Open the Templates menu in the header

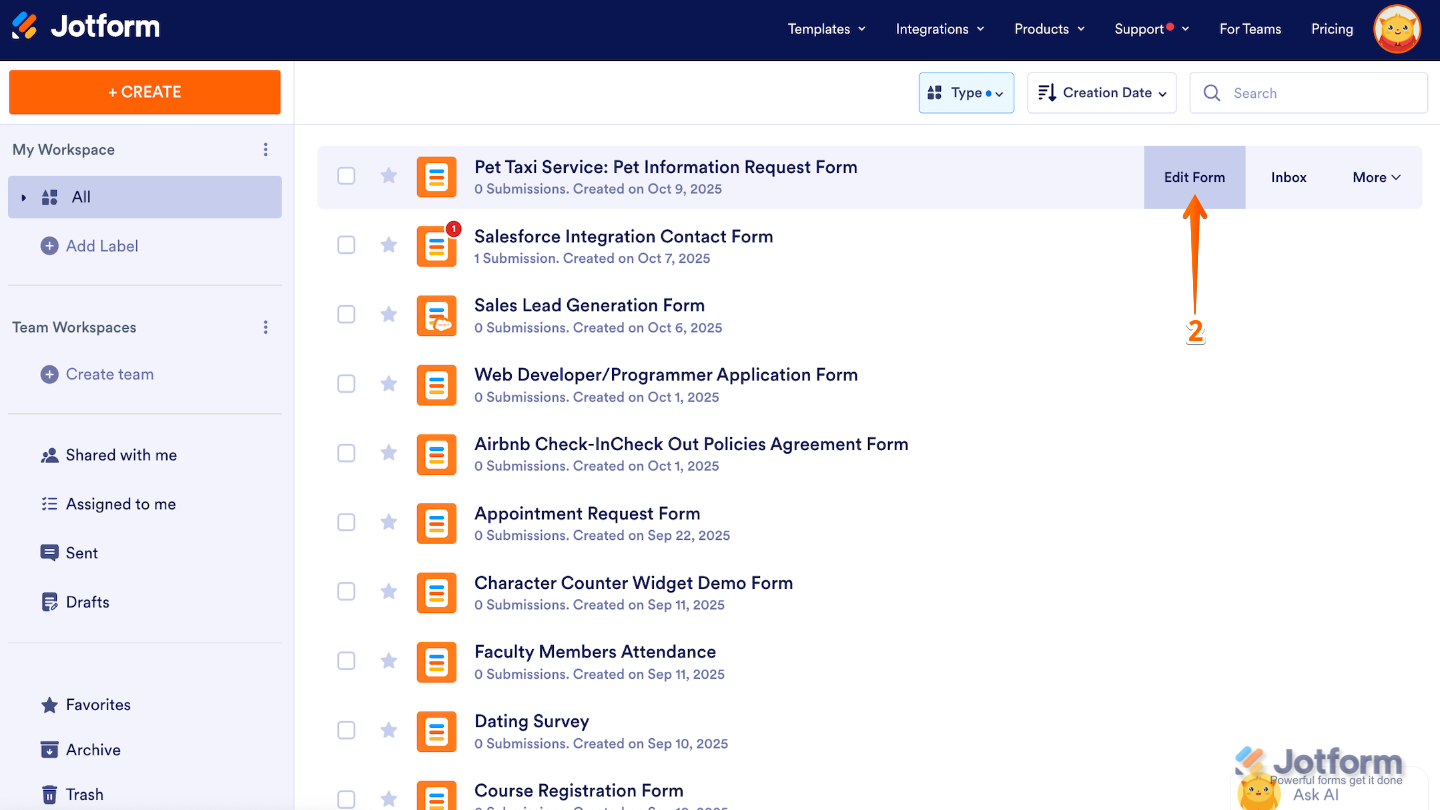(x=826, y=29)
